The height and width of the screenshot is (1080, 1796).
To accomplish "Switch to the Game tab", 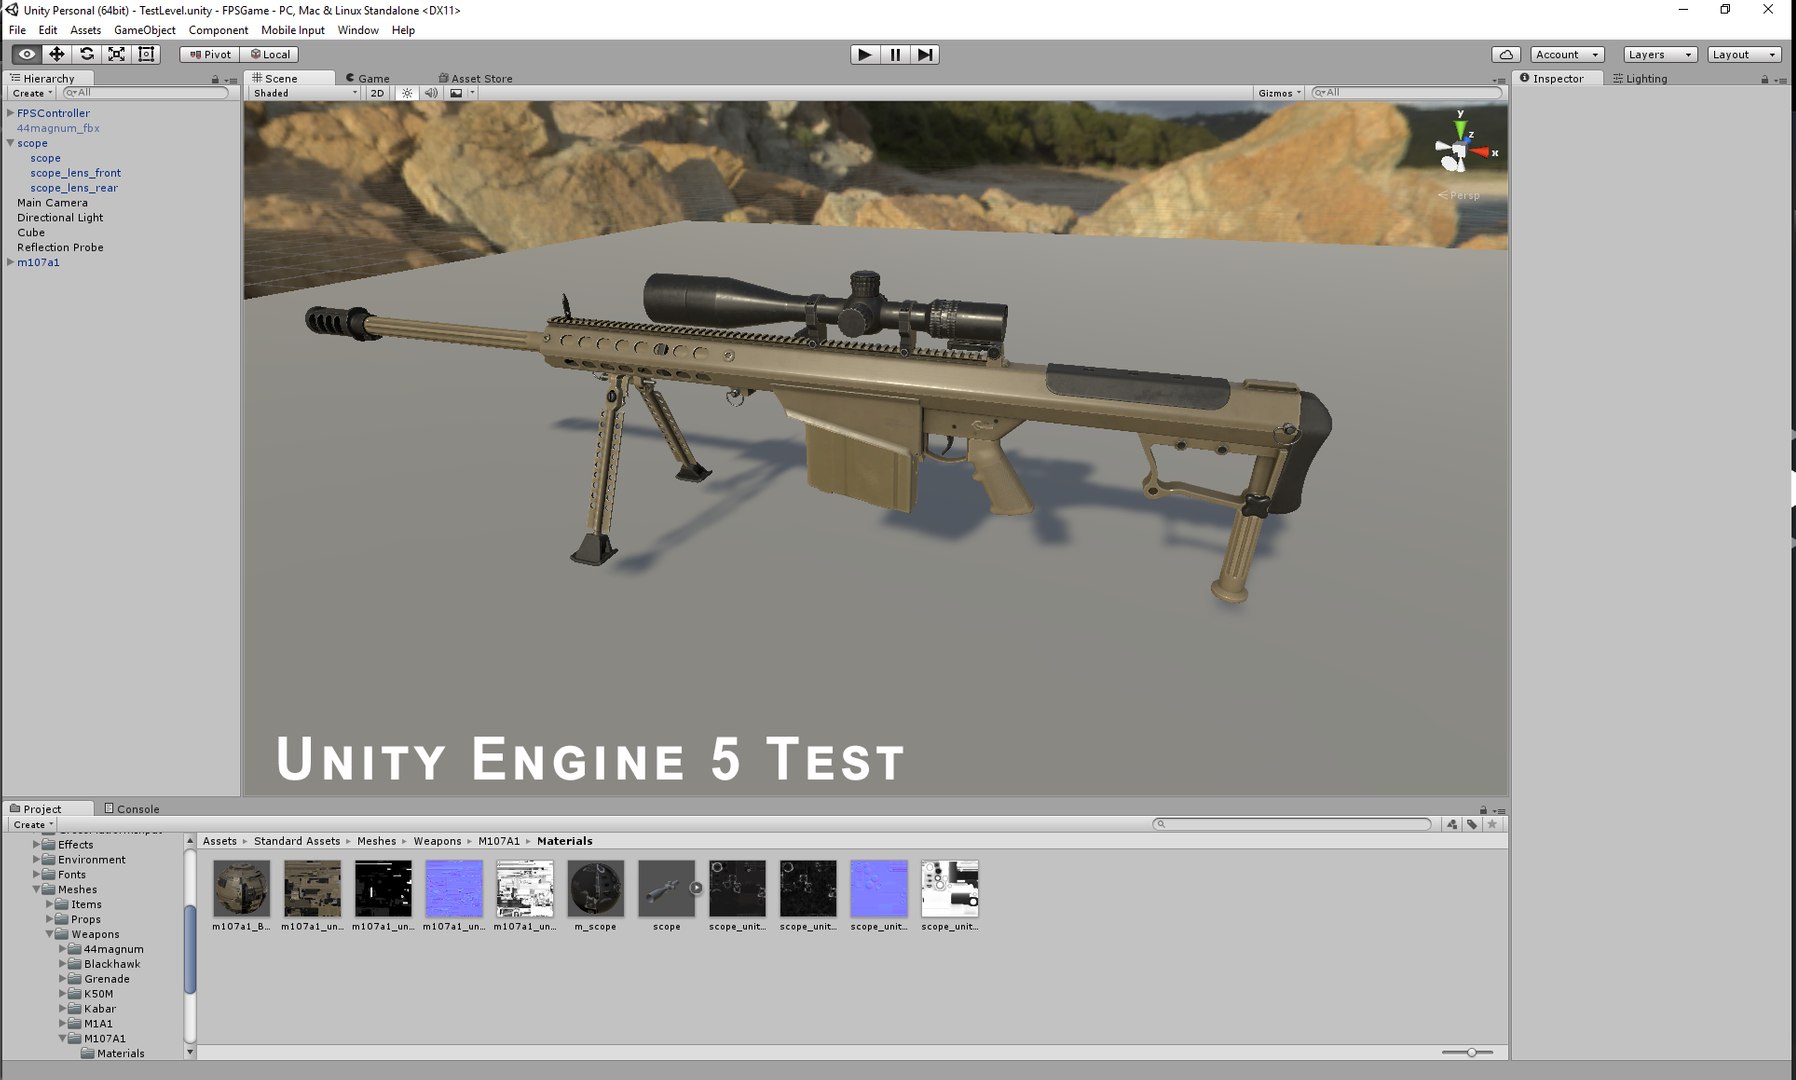I will point(368,78).
